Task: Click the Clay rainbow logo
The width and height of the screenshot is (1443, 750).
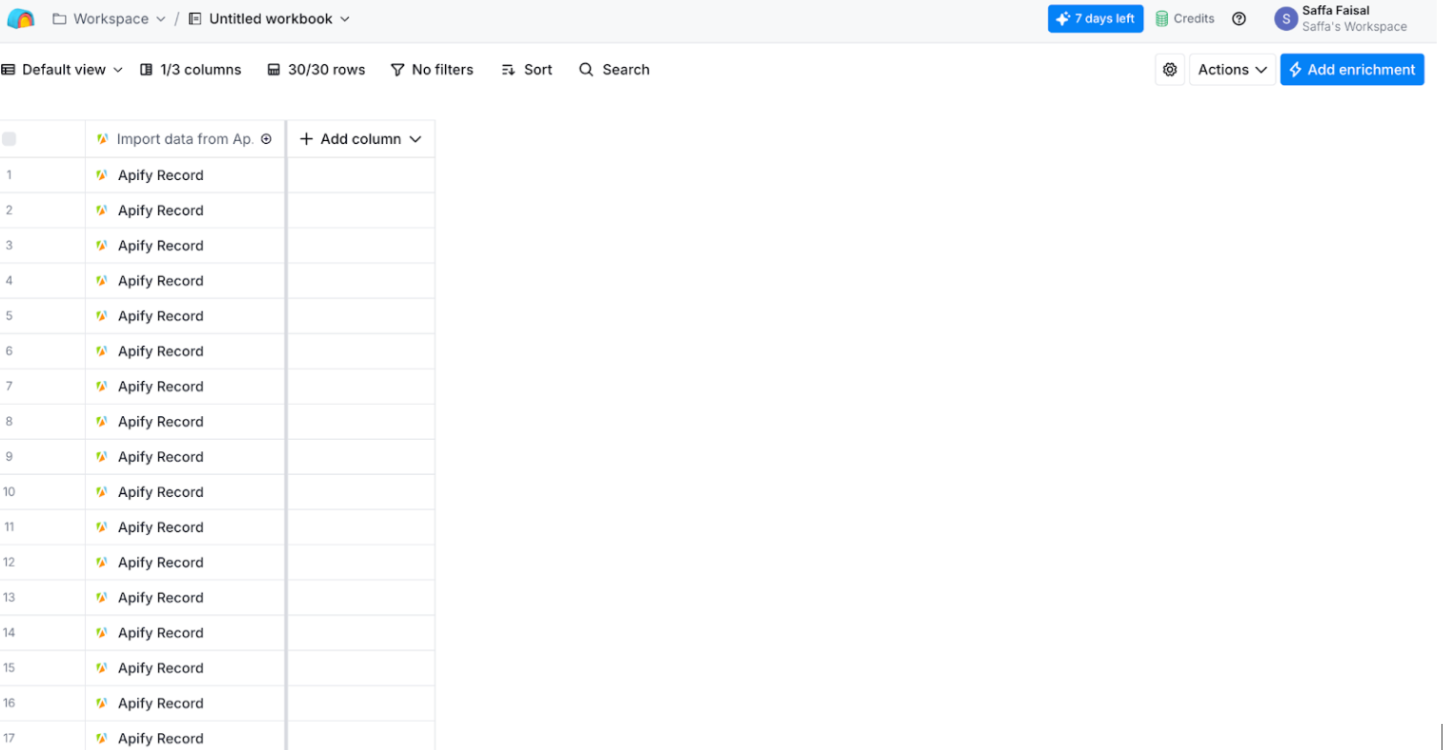Action: pos(20,18)
